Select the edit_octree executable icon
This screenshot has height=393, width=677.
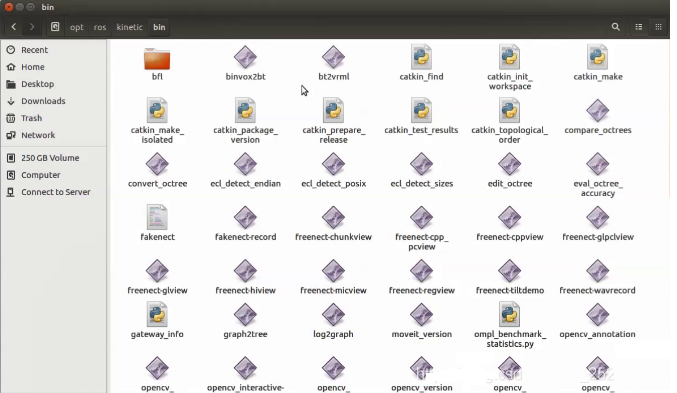click(x=509, y=164)
